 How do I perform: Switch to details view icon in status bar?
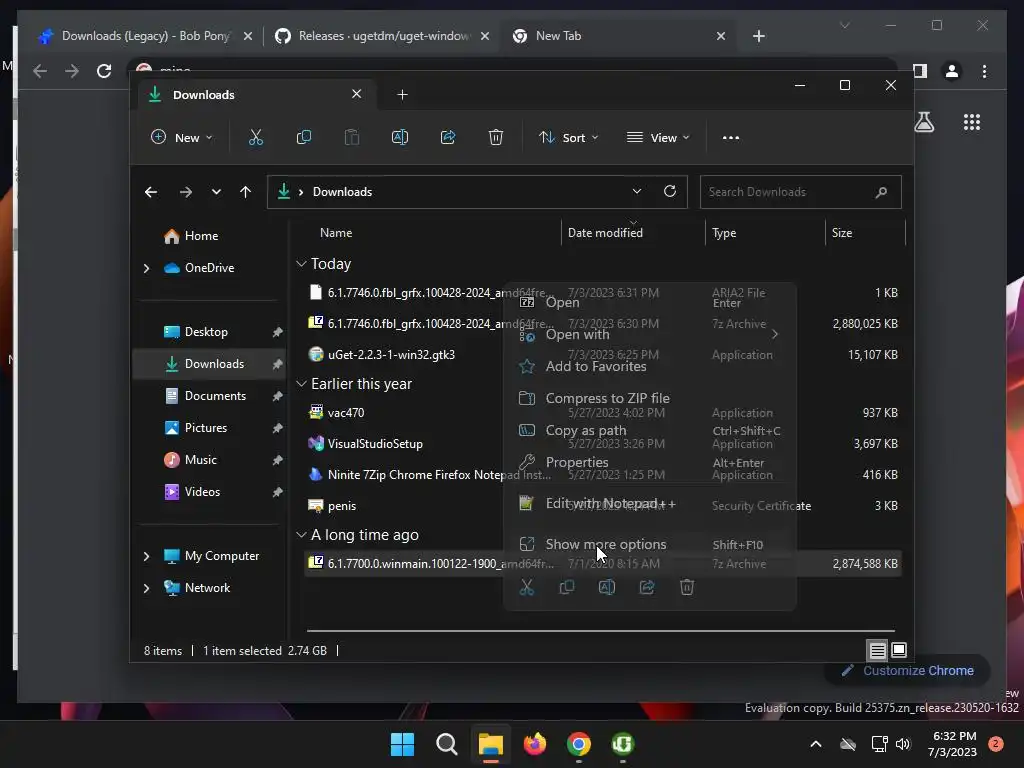(877, 650)
